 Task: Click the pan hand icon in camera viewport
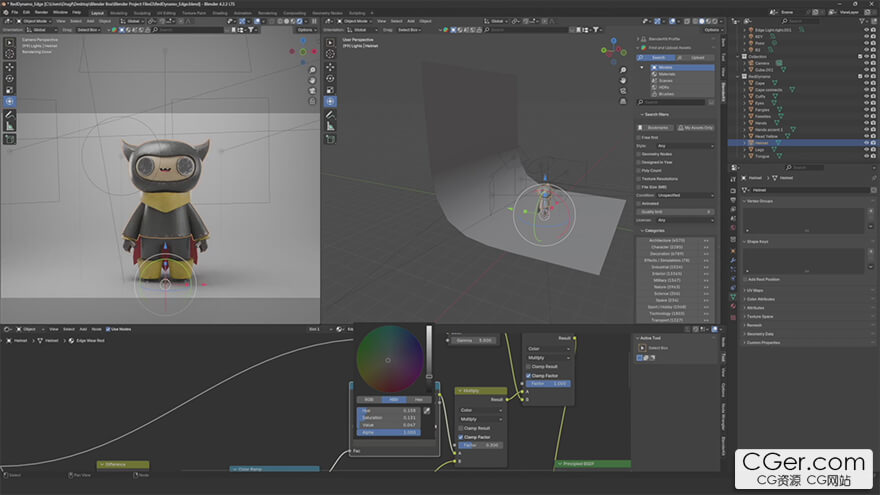pos(312,80)
